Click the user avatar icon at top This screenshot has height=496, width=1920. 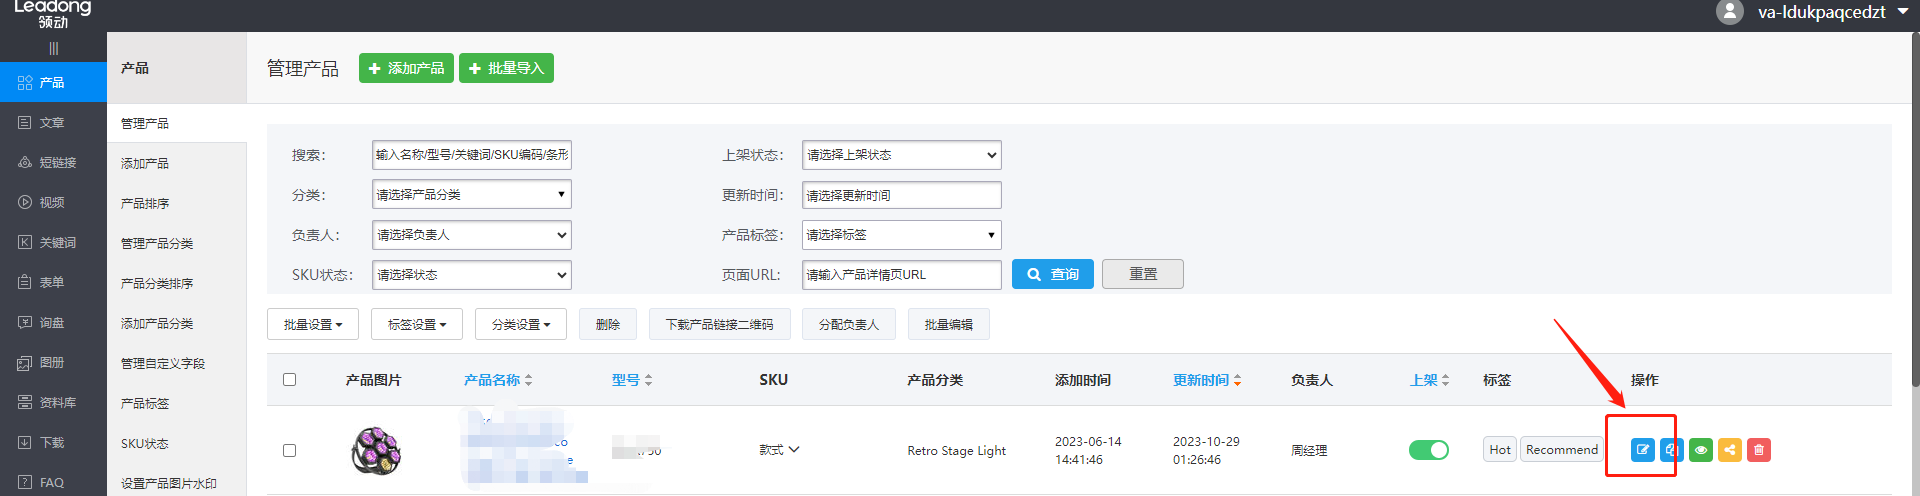pos(1729,12)
